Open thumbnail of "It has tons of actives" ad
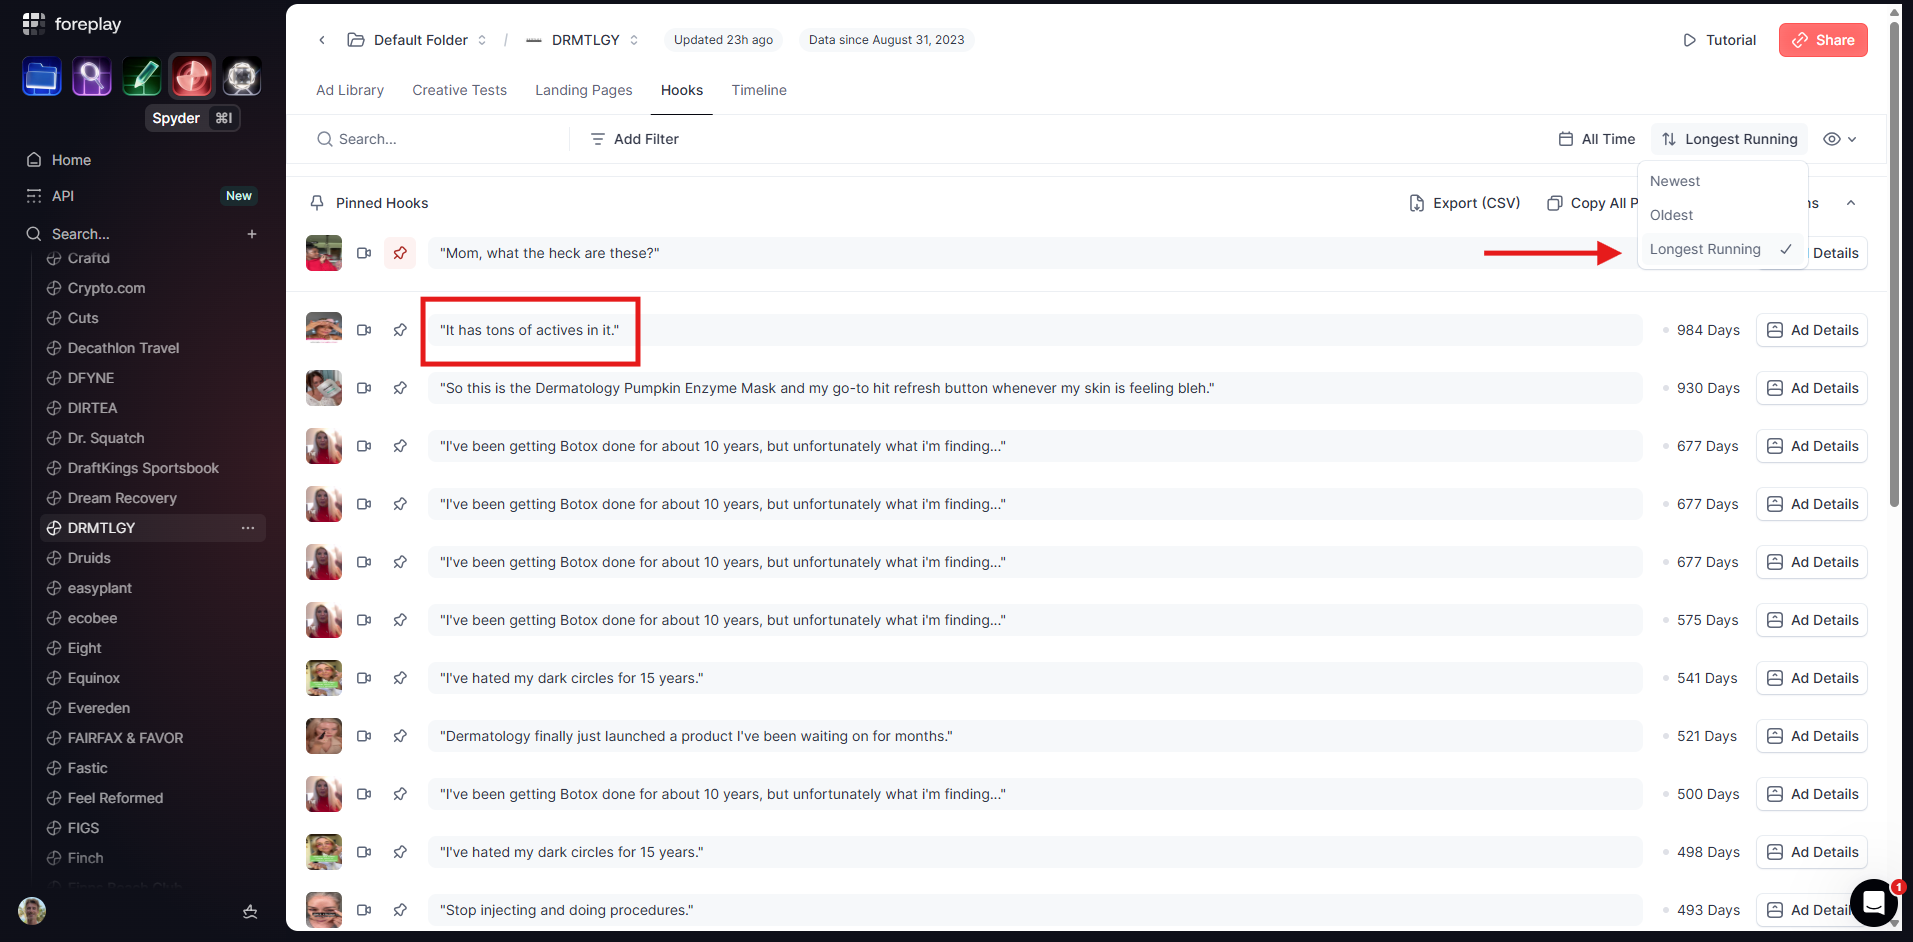This screenshot has width=1913, height=942. click(324, 330)
